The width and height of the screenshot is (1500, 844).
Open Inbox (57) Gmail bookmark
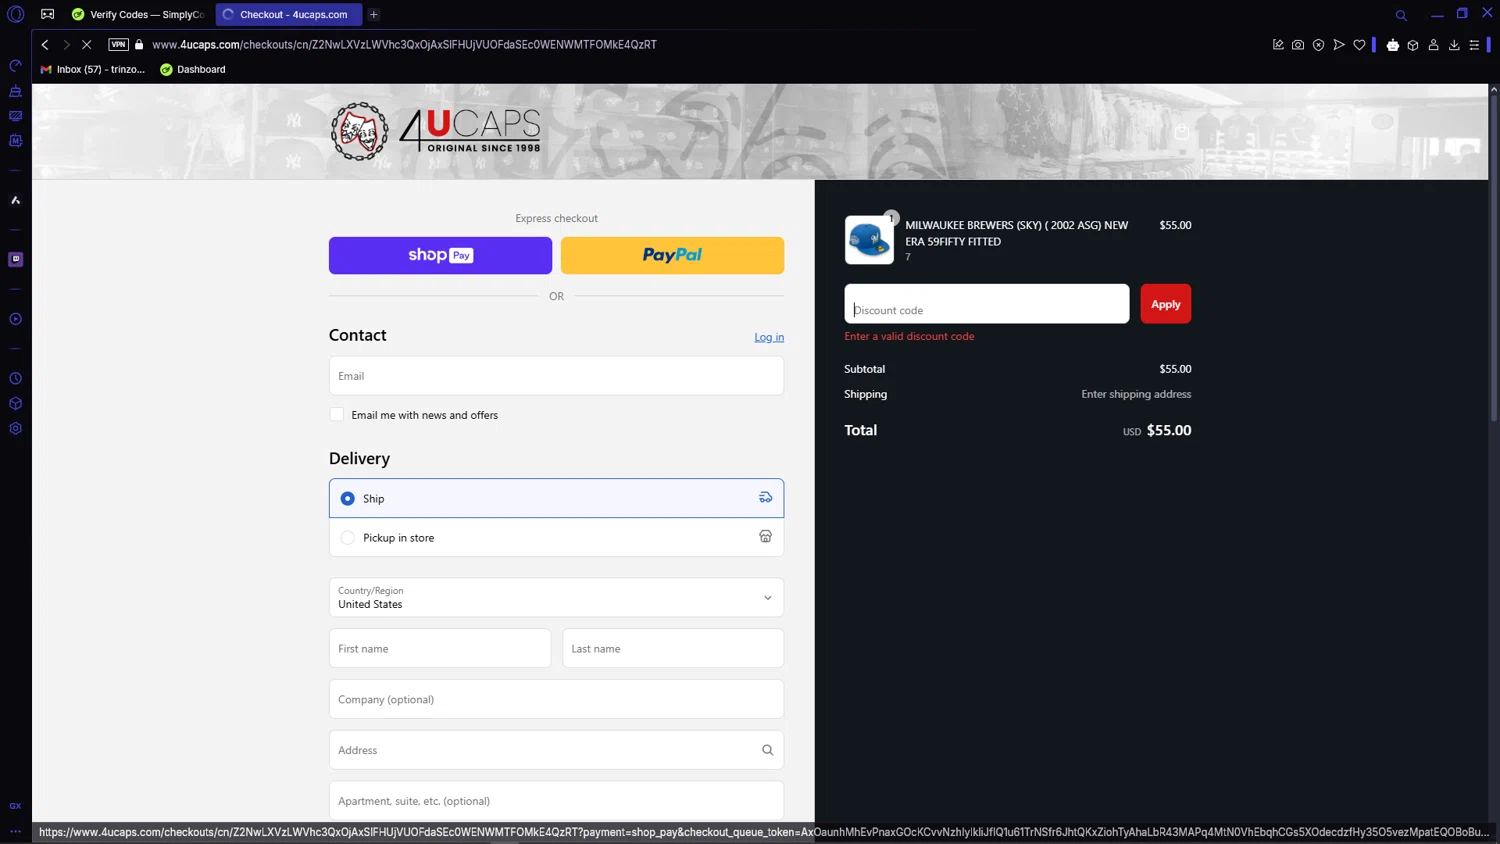pyautogui.click(x=92, y=69)
